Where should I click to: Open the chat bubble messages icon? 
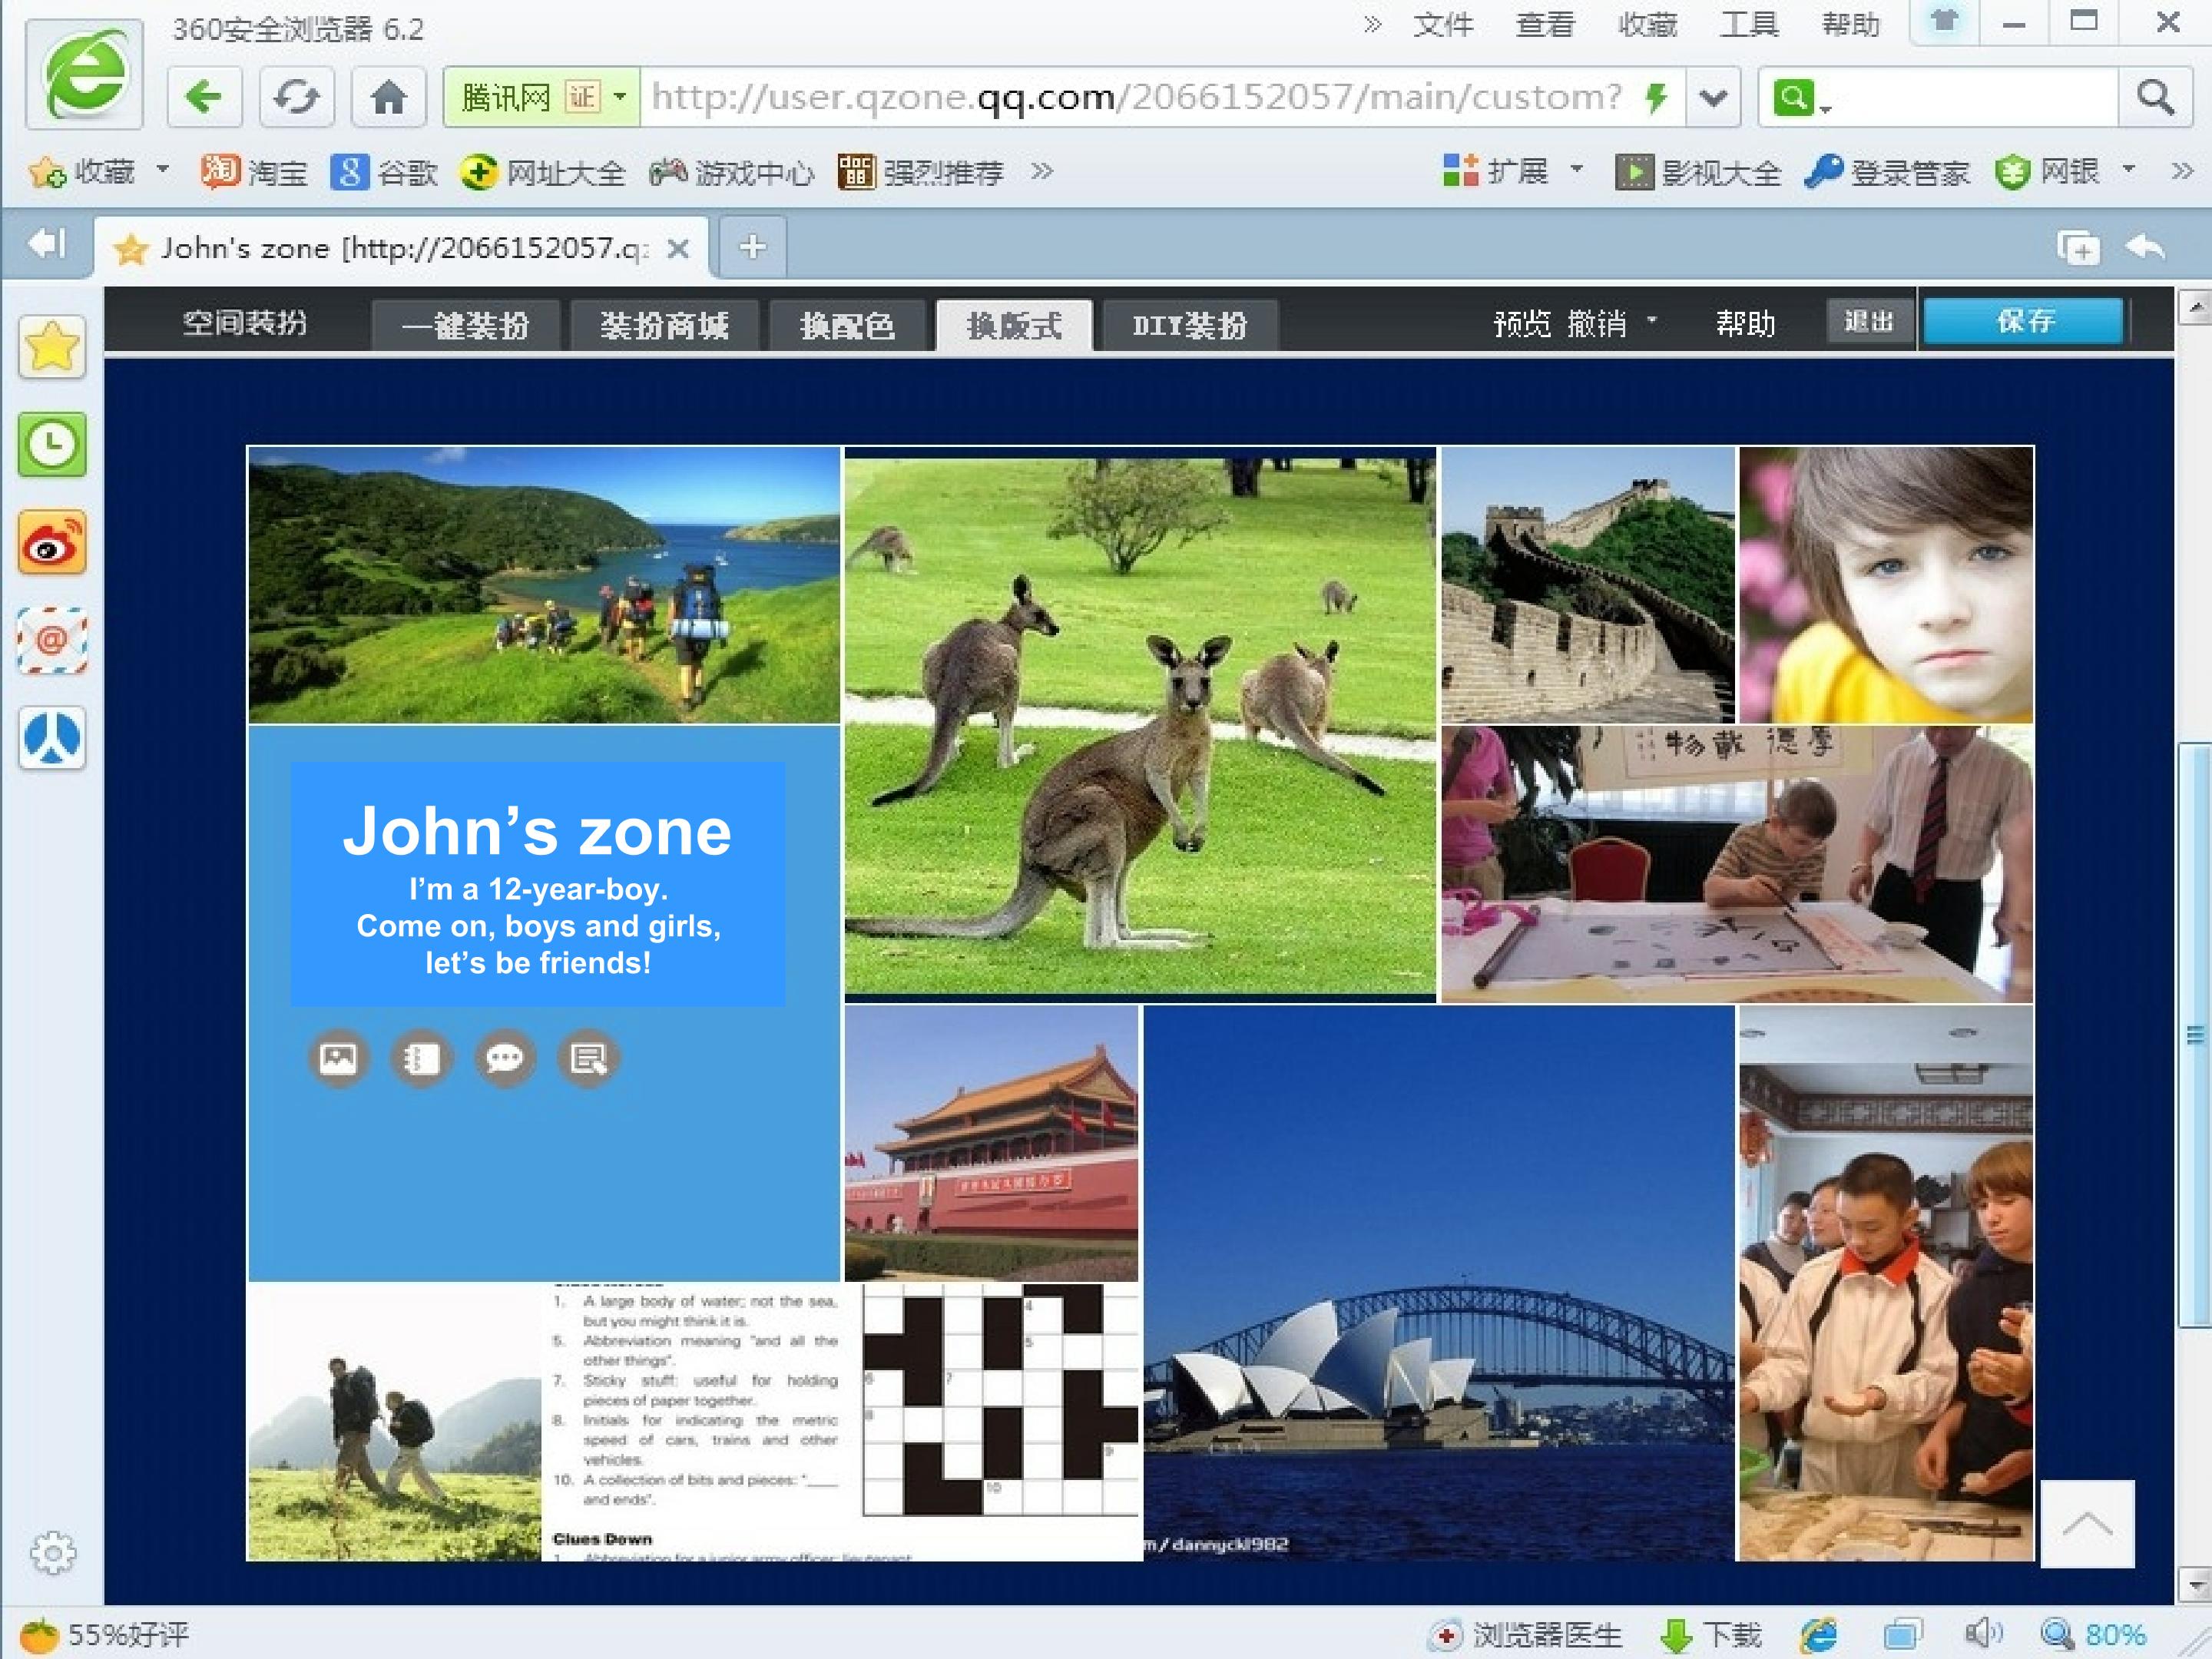[x=504, y=1057]
